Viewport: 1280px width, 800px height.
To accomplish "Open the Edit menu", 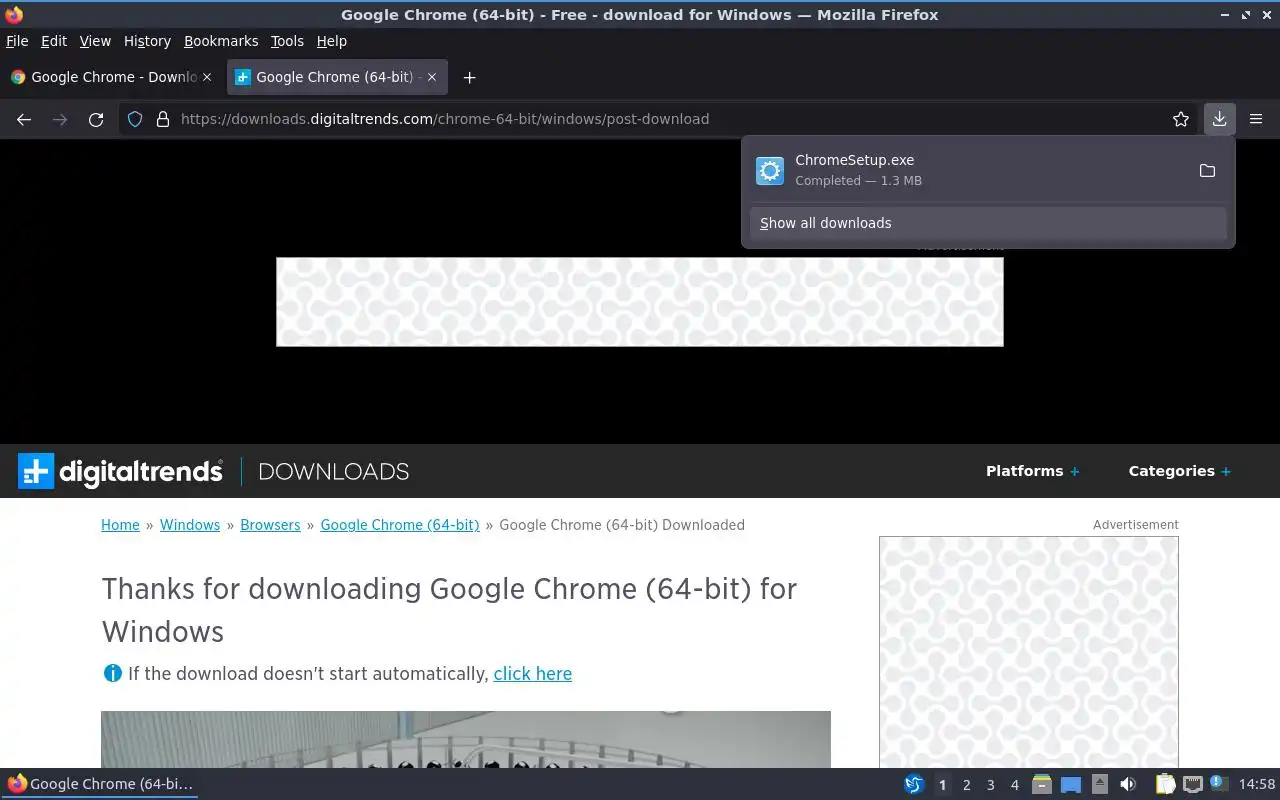I will tap(54, 41).
